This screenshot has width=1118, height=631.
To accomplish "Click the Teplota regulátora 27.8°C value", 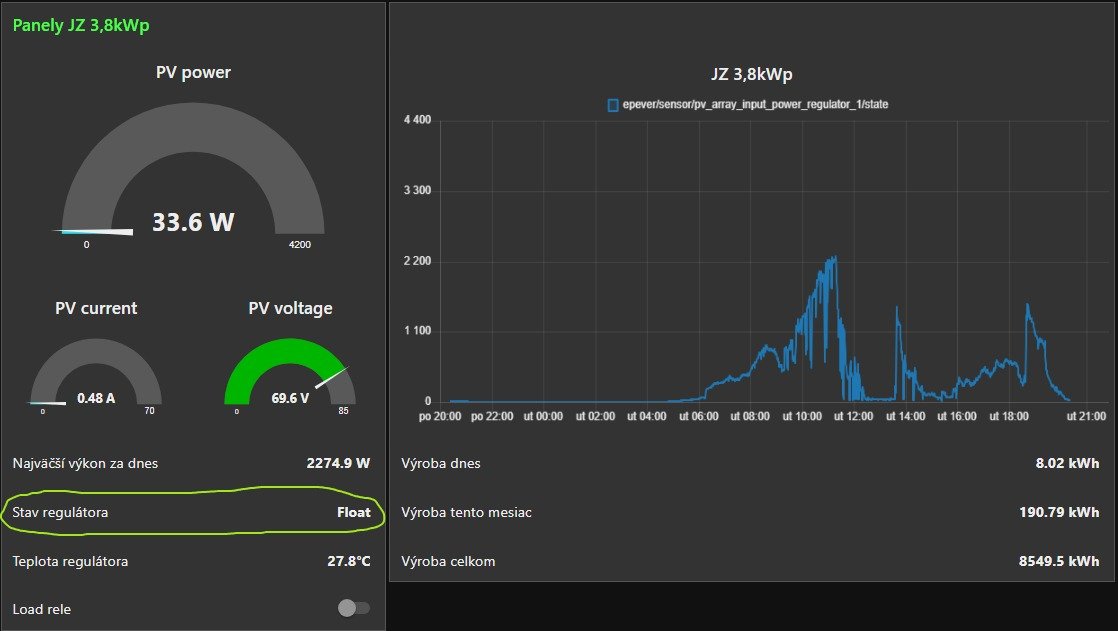I will click(x=349, y=561).
